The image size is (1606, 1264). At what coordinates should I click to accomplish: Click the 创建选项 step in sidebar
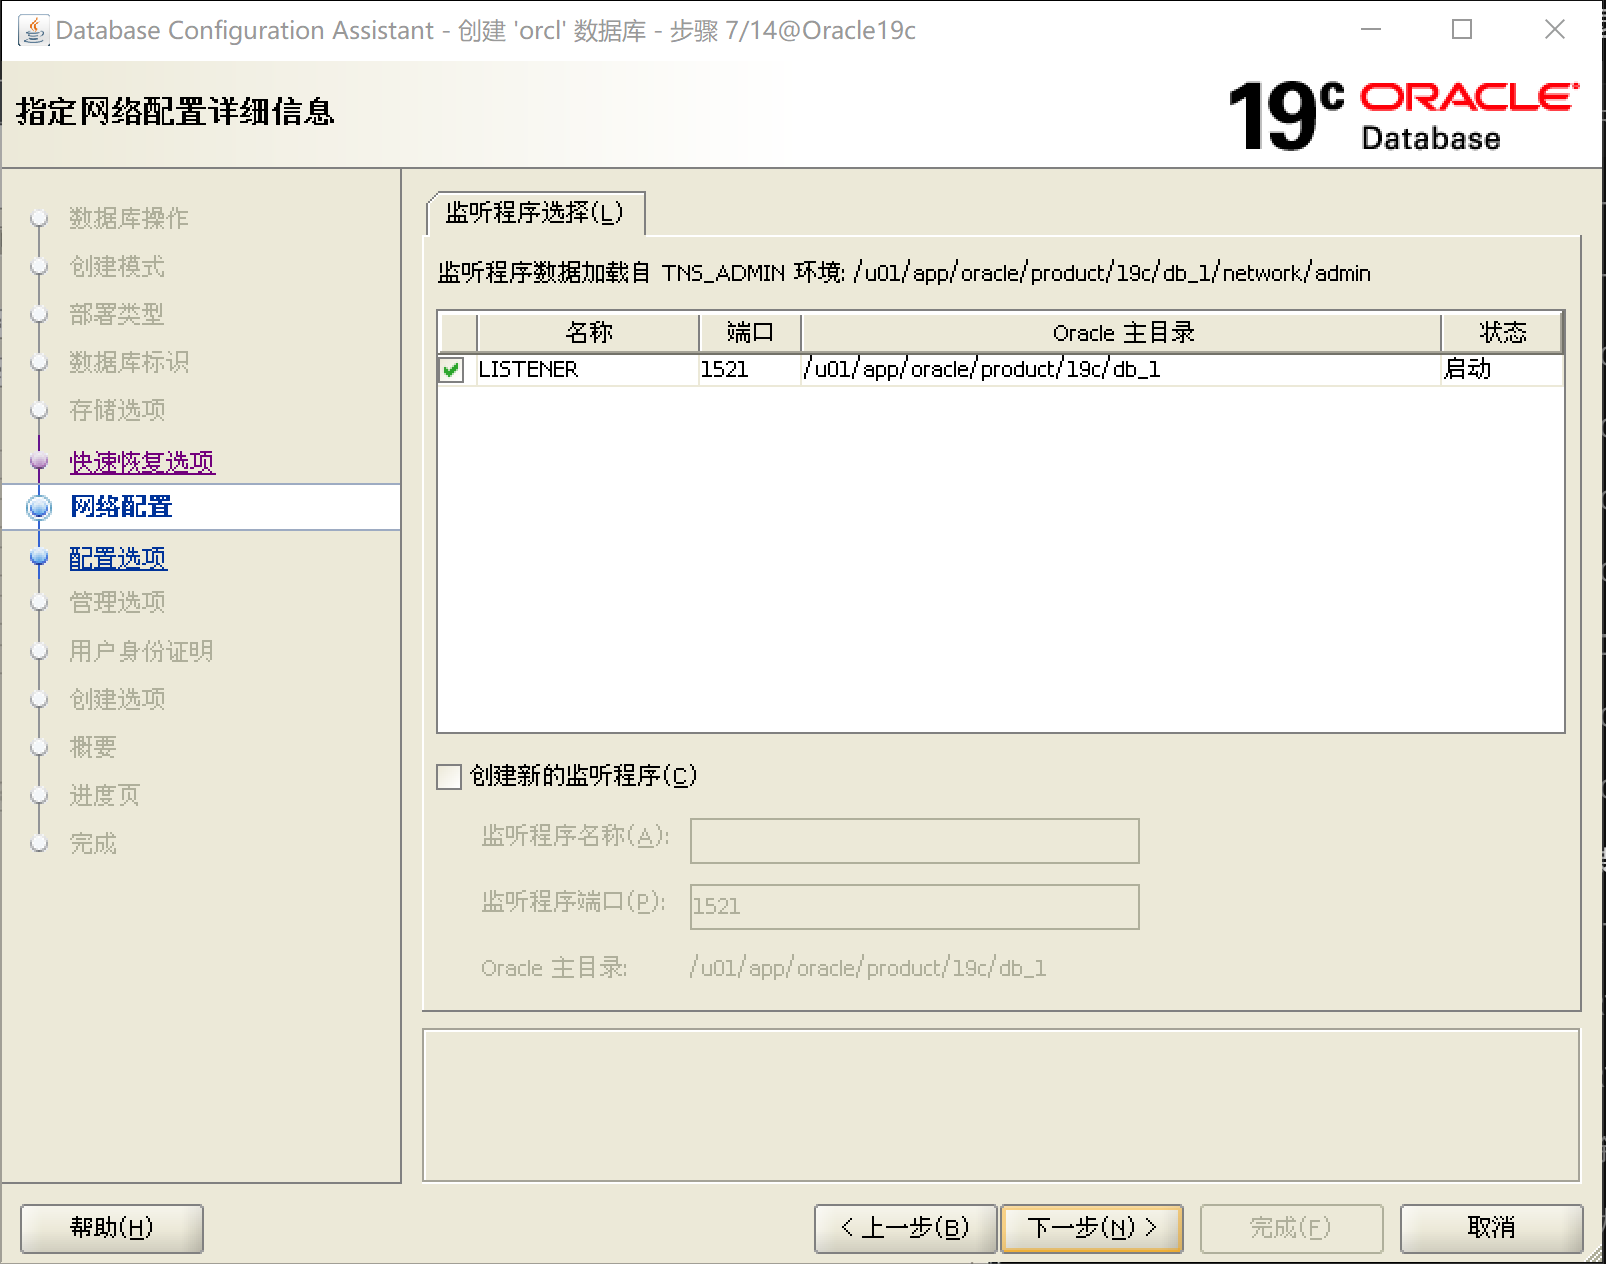[x=117, y=699]
